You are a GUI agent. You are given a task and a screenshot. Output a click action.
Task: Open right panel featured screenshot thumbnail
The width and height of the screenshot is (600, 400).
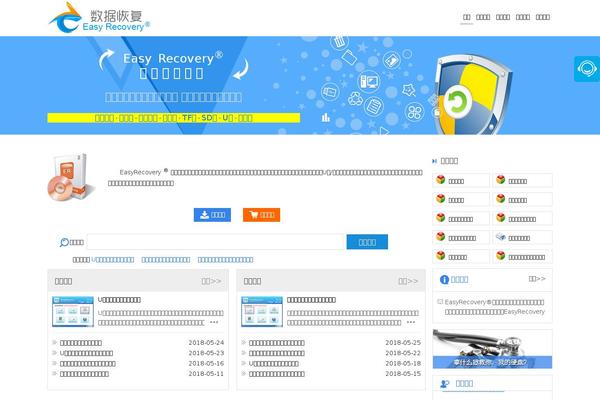pyautogui.click(x=262, y=312)
